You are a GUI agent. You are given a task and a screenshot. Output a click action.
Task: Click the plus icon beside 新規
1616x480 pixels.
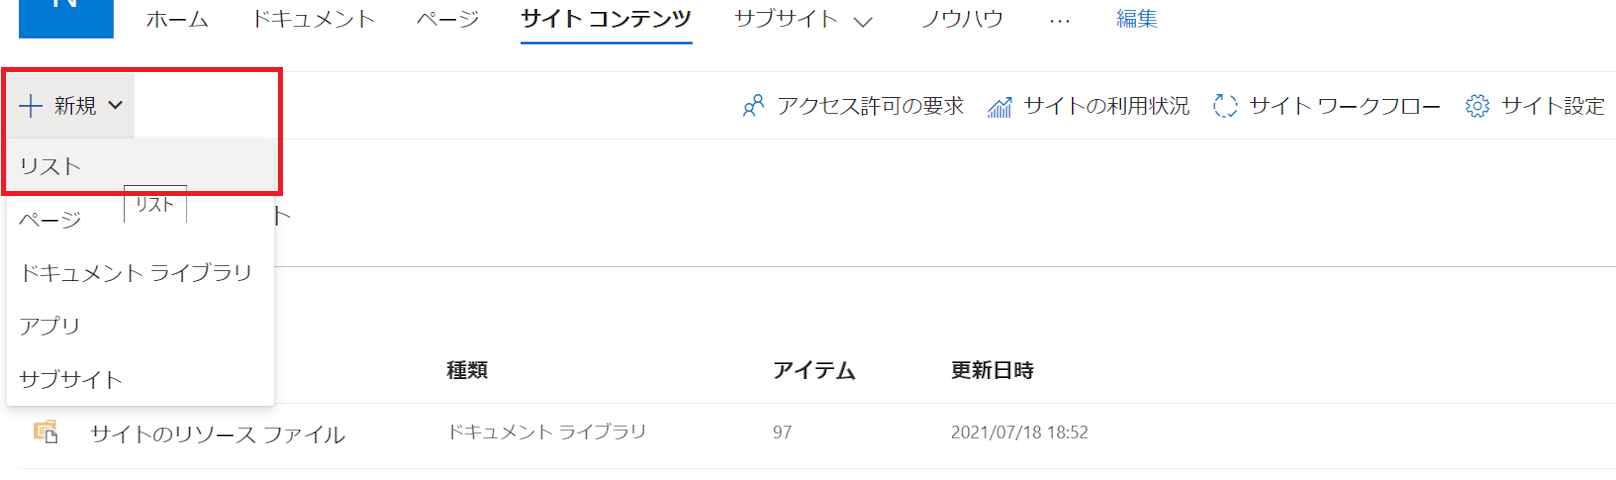coord(30,105)
